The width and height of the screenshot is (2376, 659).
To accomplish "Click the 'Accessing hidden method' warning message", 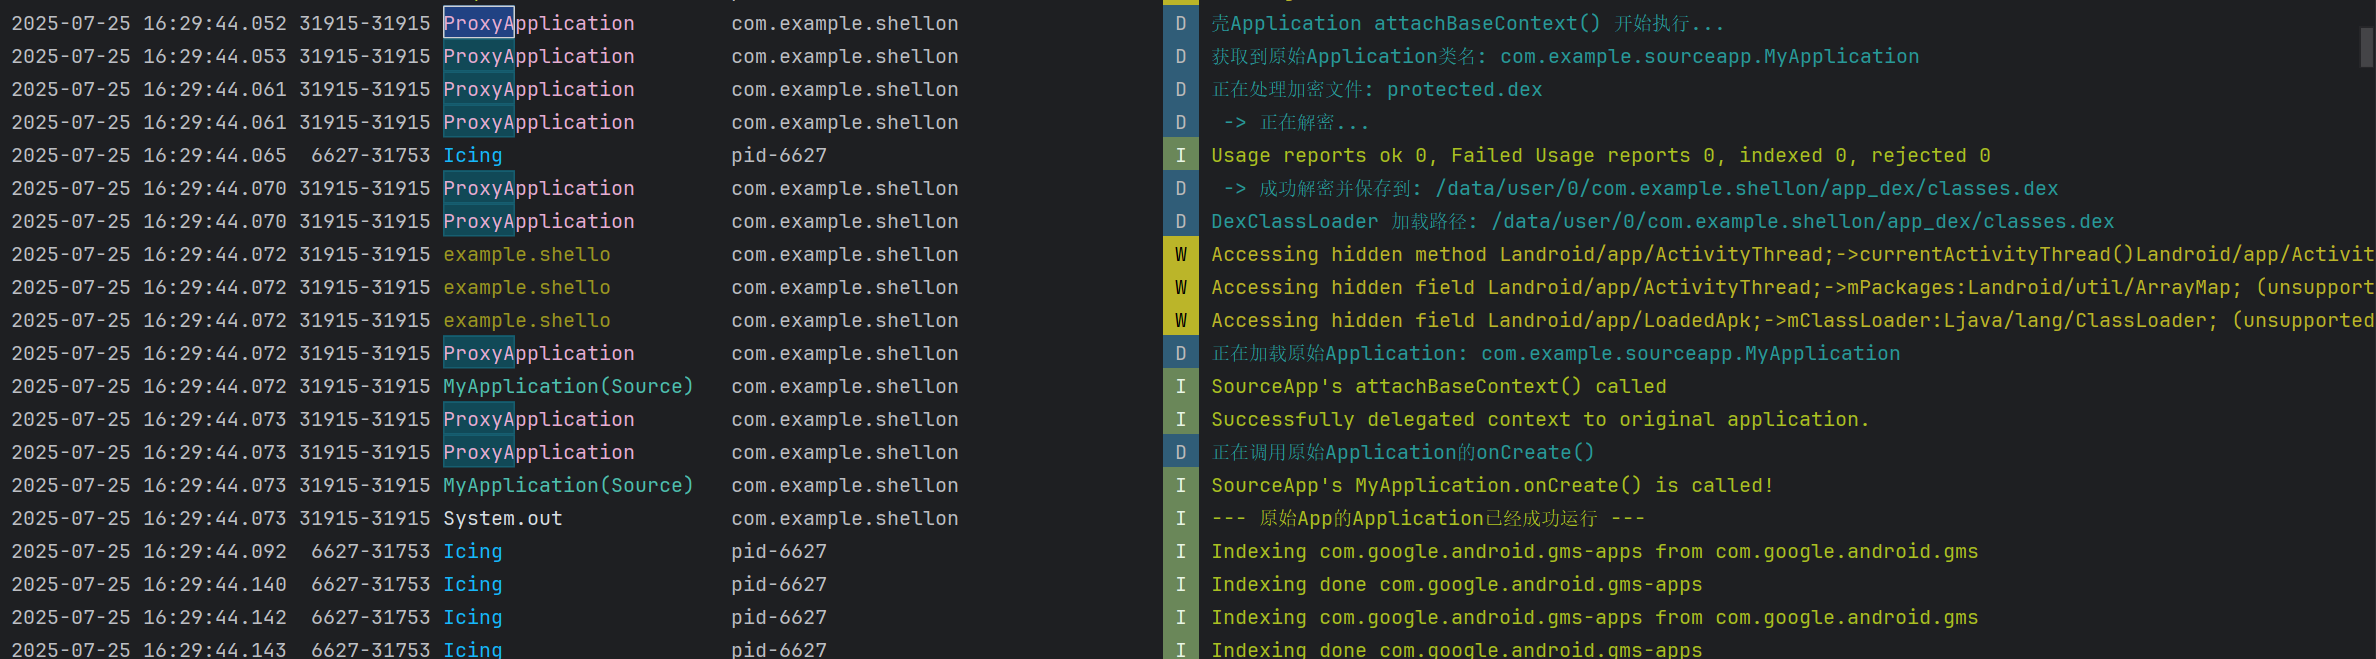I will tap(1792, 254).
